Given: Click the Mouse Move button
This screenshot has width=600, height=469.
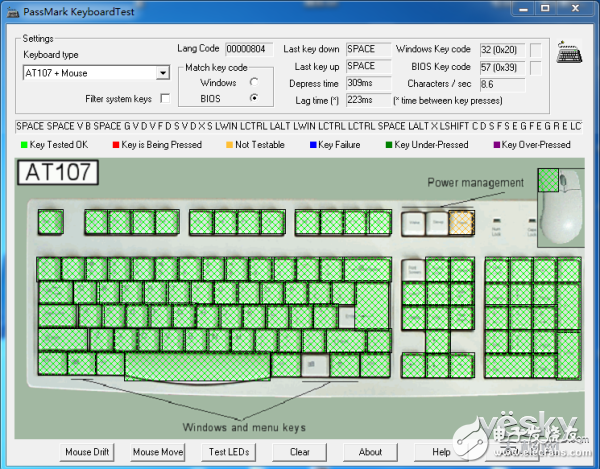Looking at the screenshot, I should click(x=158, y=452).
